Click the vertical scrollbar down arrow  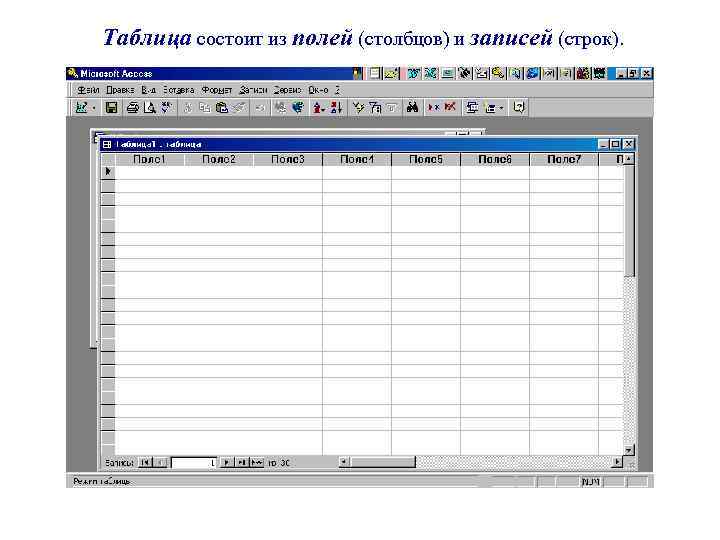point(629,450)
